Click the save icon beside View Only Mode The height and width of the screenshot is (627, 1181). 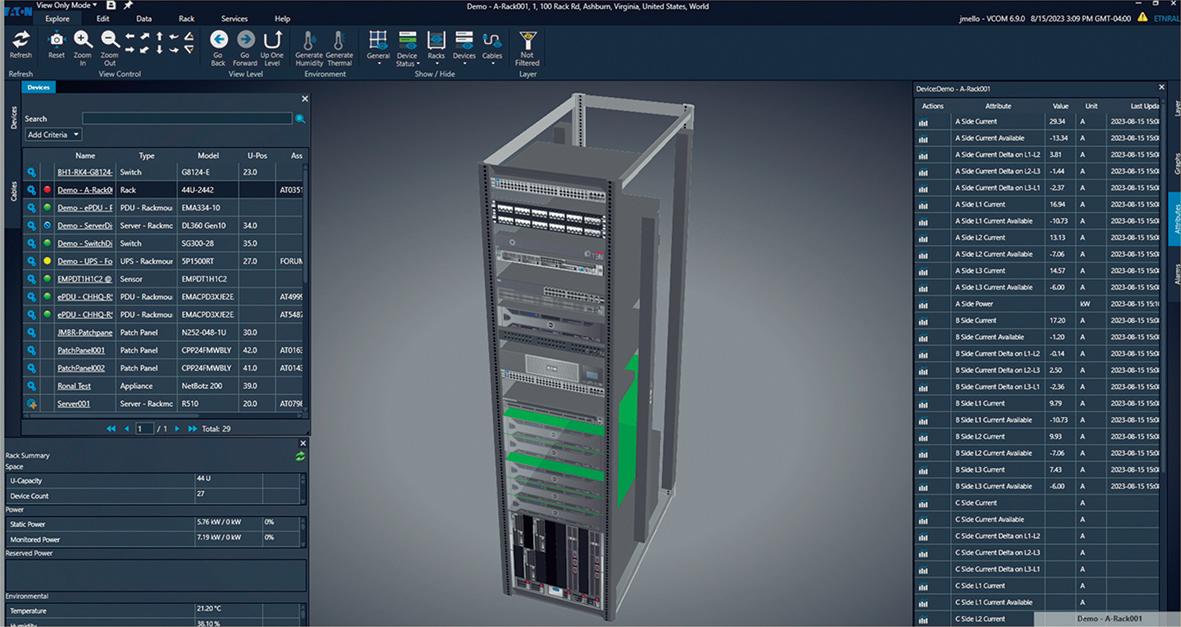point(111,5)
